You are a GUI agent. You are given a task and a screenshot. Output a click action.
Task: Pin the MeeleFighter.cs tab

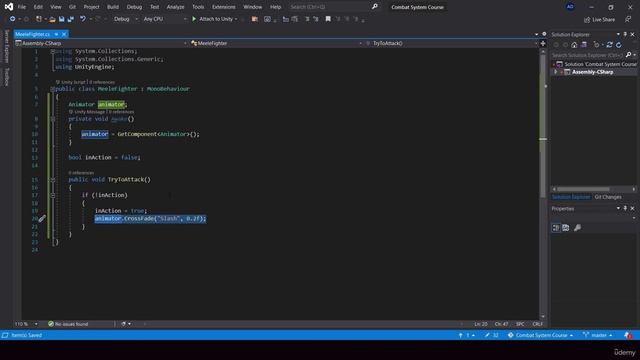[56, 34]
